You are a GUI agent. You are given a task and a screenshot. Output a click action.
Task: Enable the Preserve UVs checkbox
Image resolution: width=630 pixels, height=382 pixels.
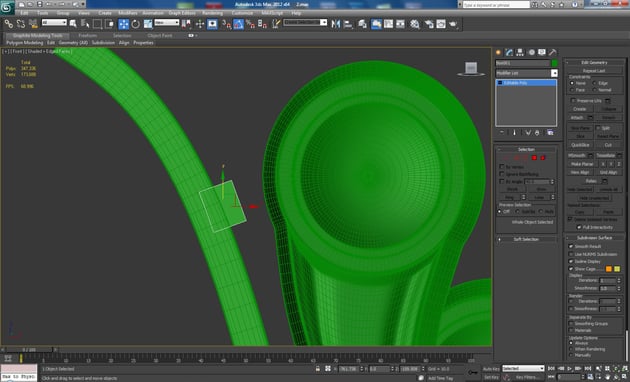[573, 100]
